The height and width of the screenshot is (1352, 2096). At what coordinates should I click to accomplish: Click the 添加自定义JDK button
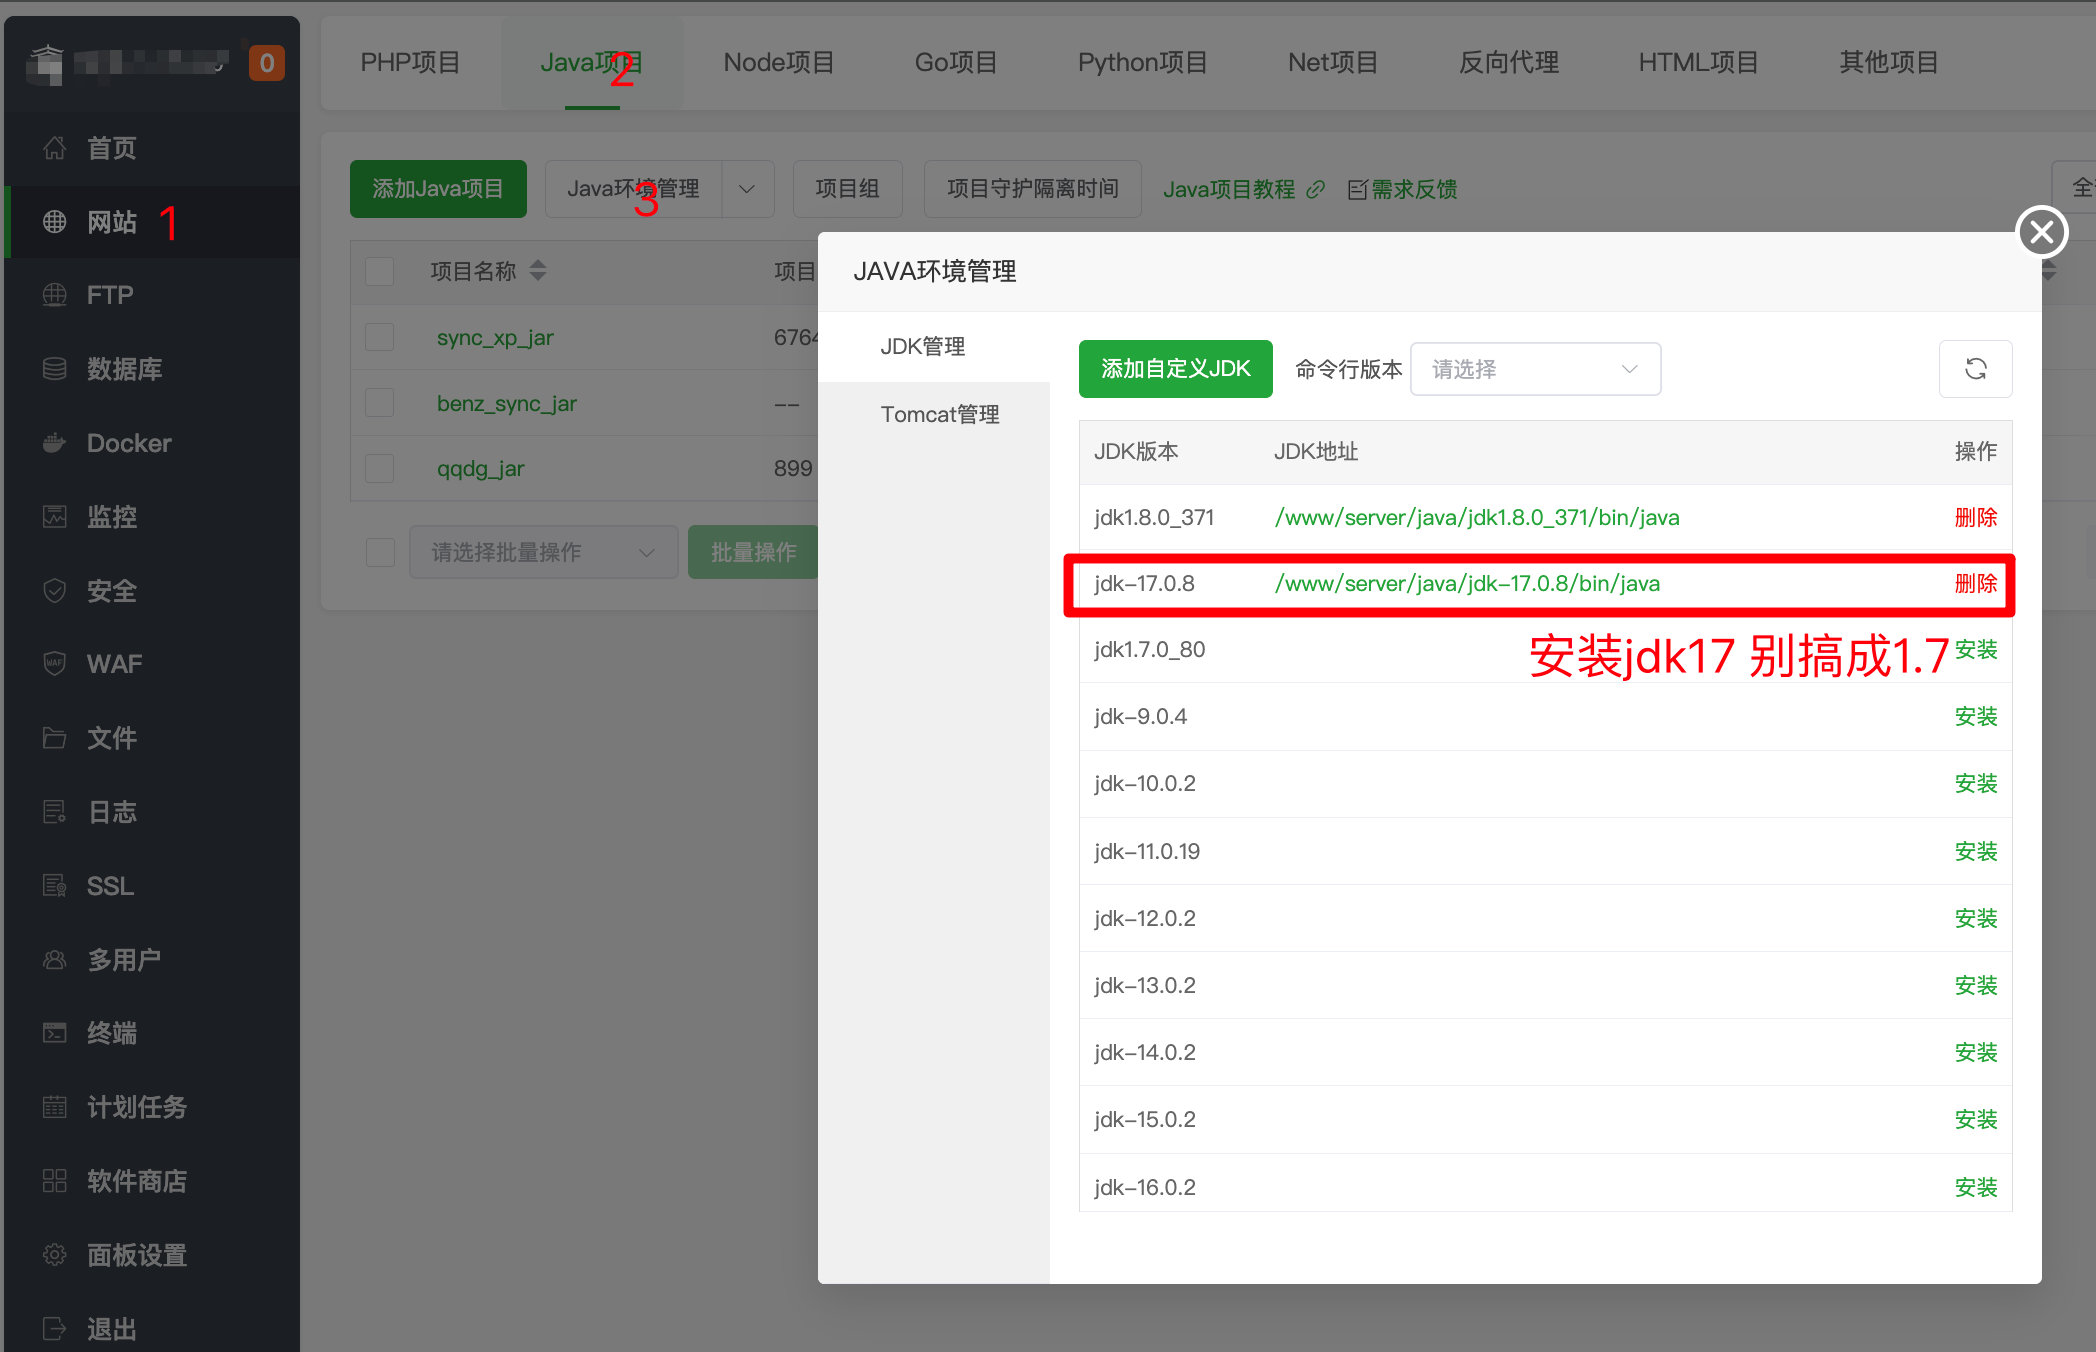click(1175, 369)
